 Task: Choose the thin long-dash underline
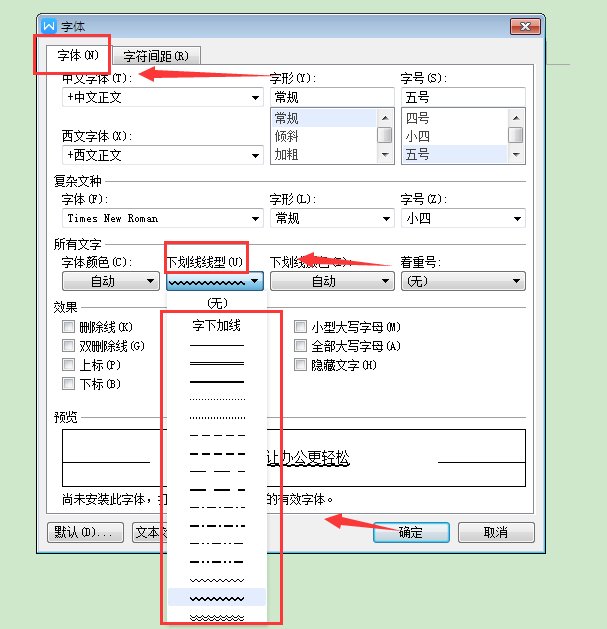pyautogui.click(x=217, y=472)
